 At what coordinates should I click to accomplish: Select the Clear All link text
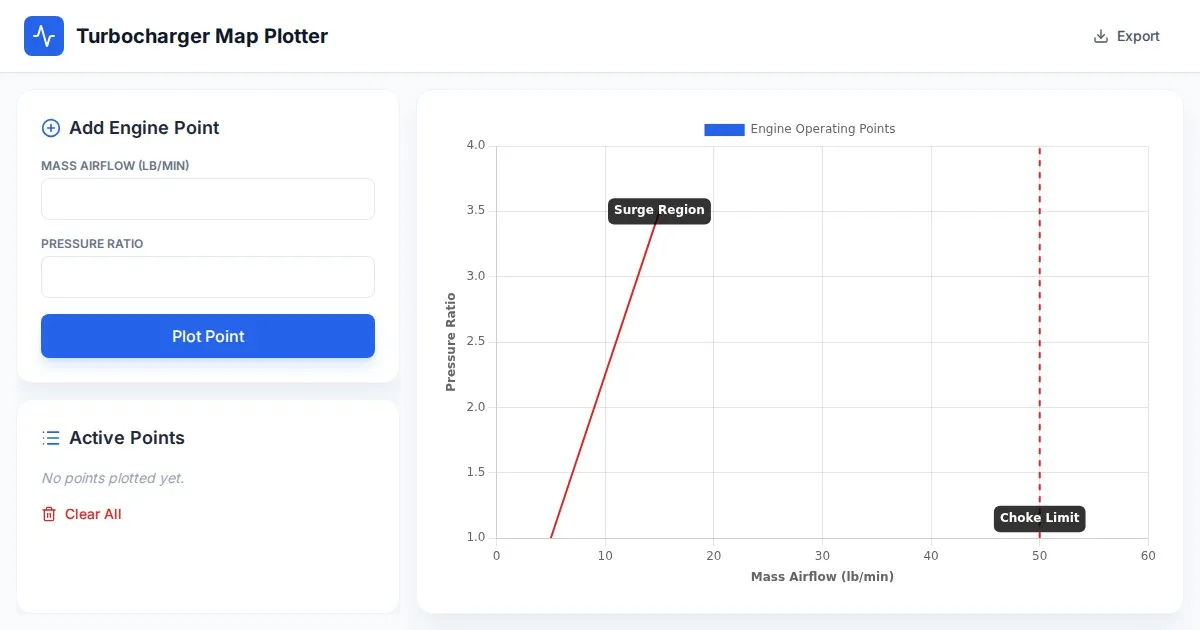pyautogui.click(x=93, y=514)
